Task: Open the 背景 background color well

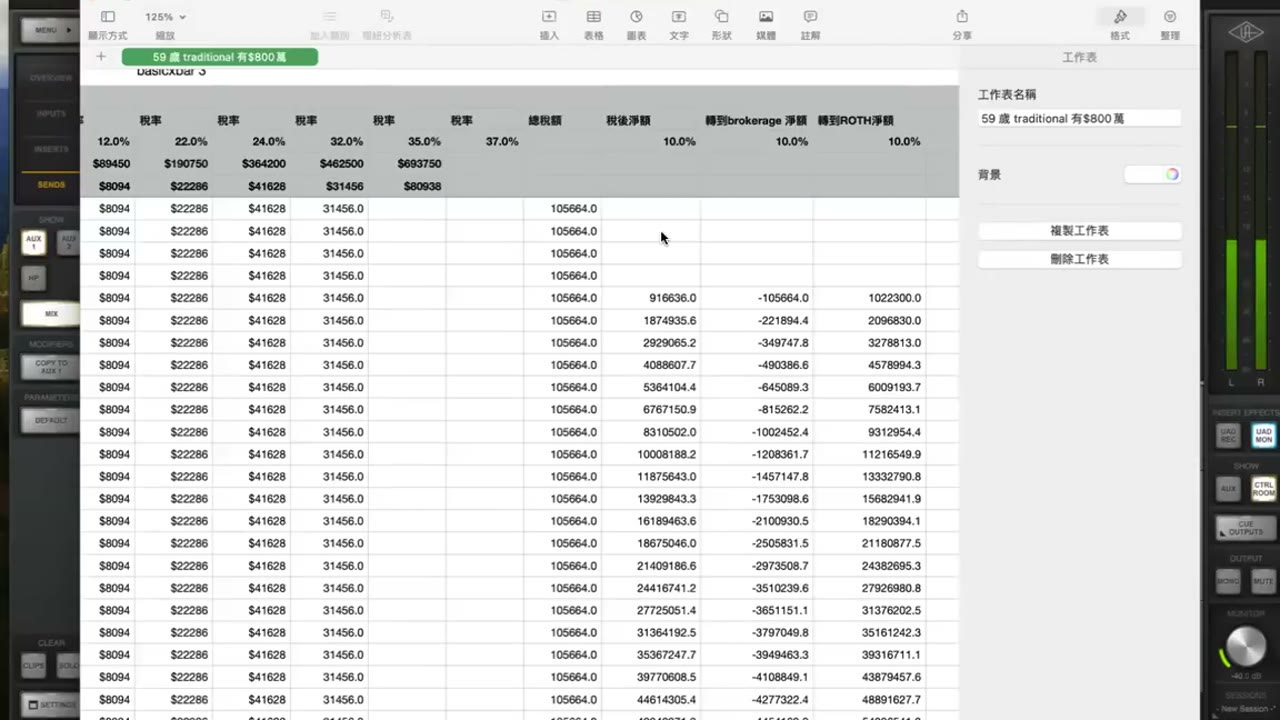Action: [x=1153, y=174]
